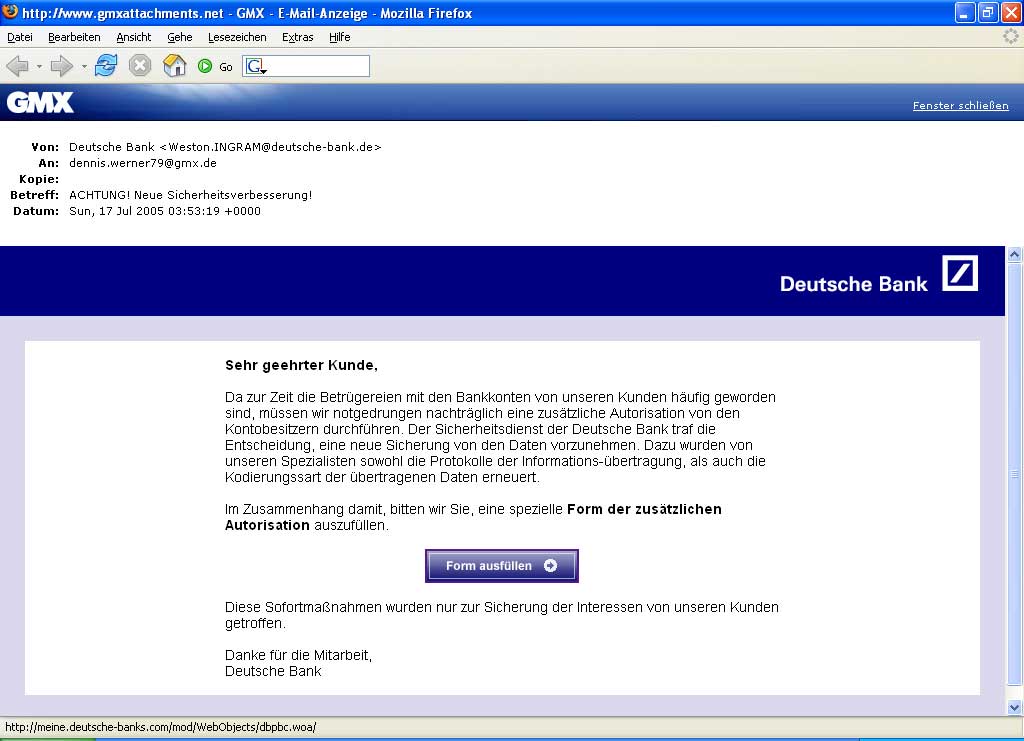Click the Deutsche Bank square logo

[x=960, y=273]
